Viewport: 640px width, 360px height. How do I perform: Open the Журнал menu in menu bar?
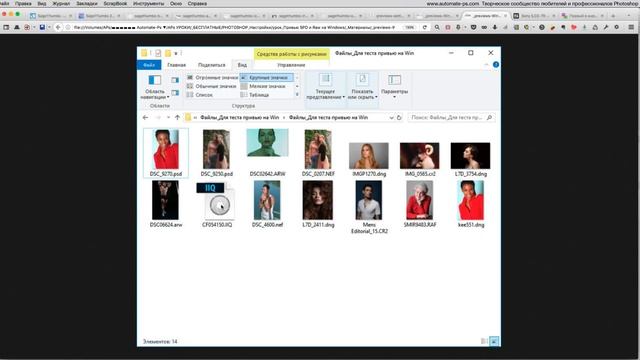tap(61, 3)
